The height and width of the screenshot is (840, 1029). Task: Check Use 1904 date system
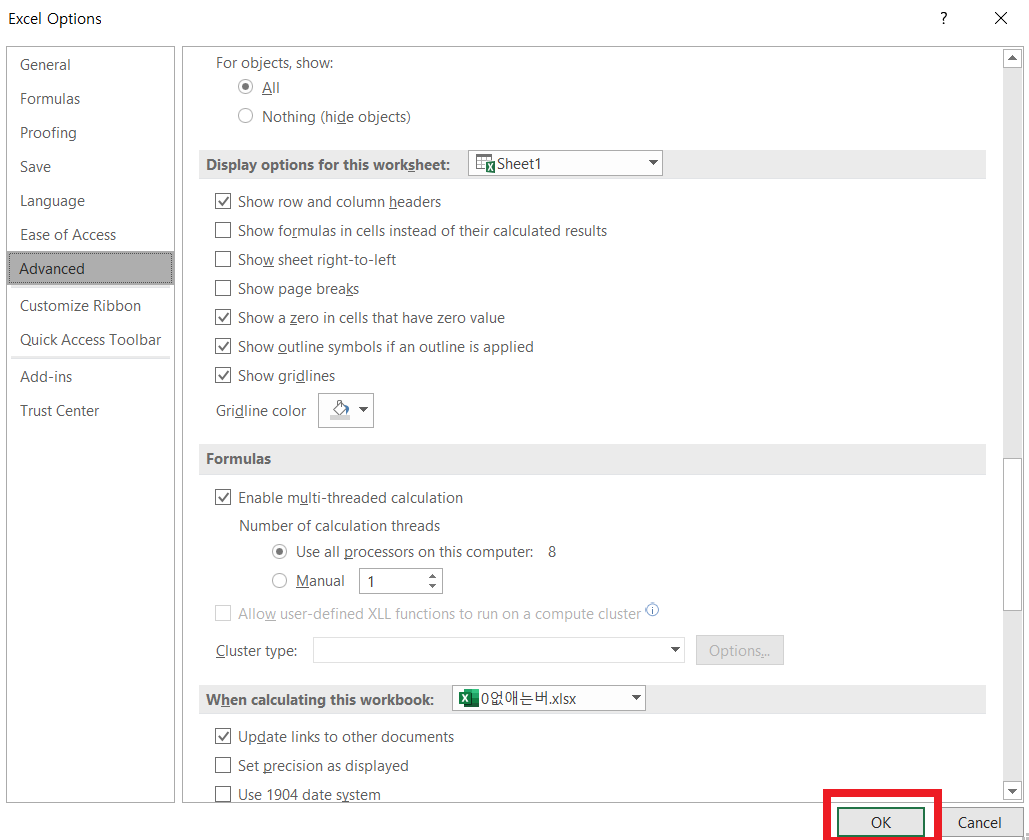223,794
